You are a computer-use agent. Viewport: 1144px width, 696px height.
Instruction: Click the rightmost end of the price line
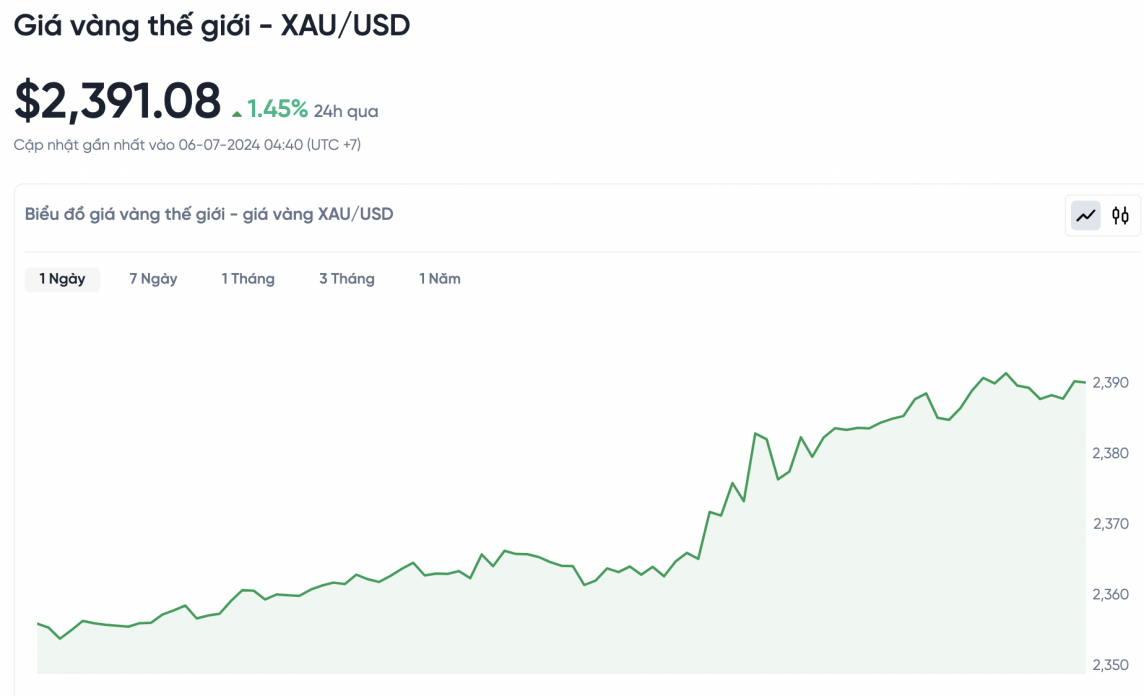(1085, 382)
